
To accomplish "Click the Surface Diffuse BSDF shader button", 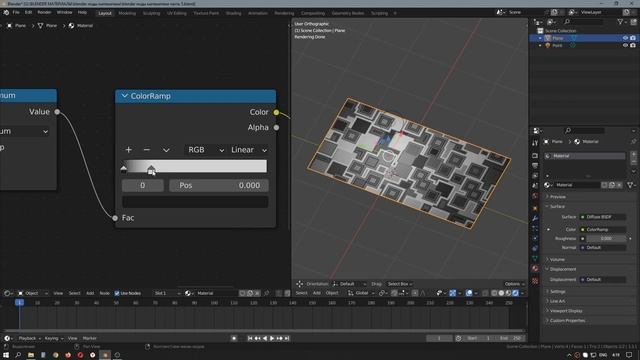I will (603, 217).
